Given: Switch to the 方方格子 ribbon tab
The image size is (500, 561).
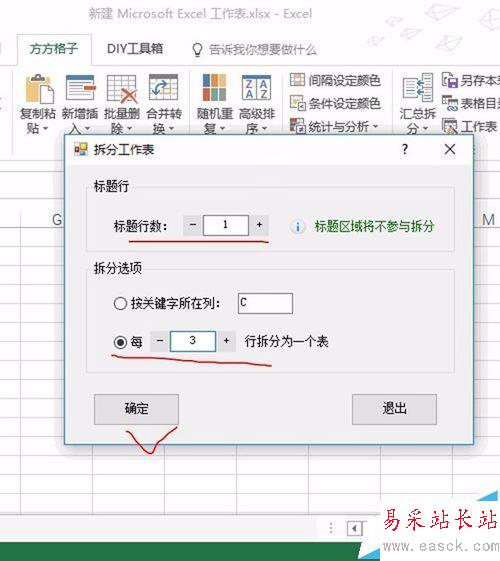Looking at the screenshot, I should [54, 49].
